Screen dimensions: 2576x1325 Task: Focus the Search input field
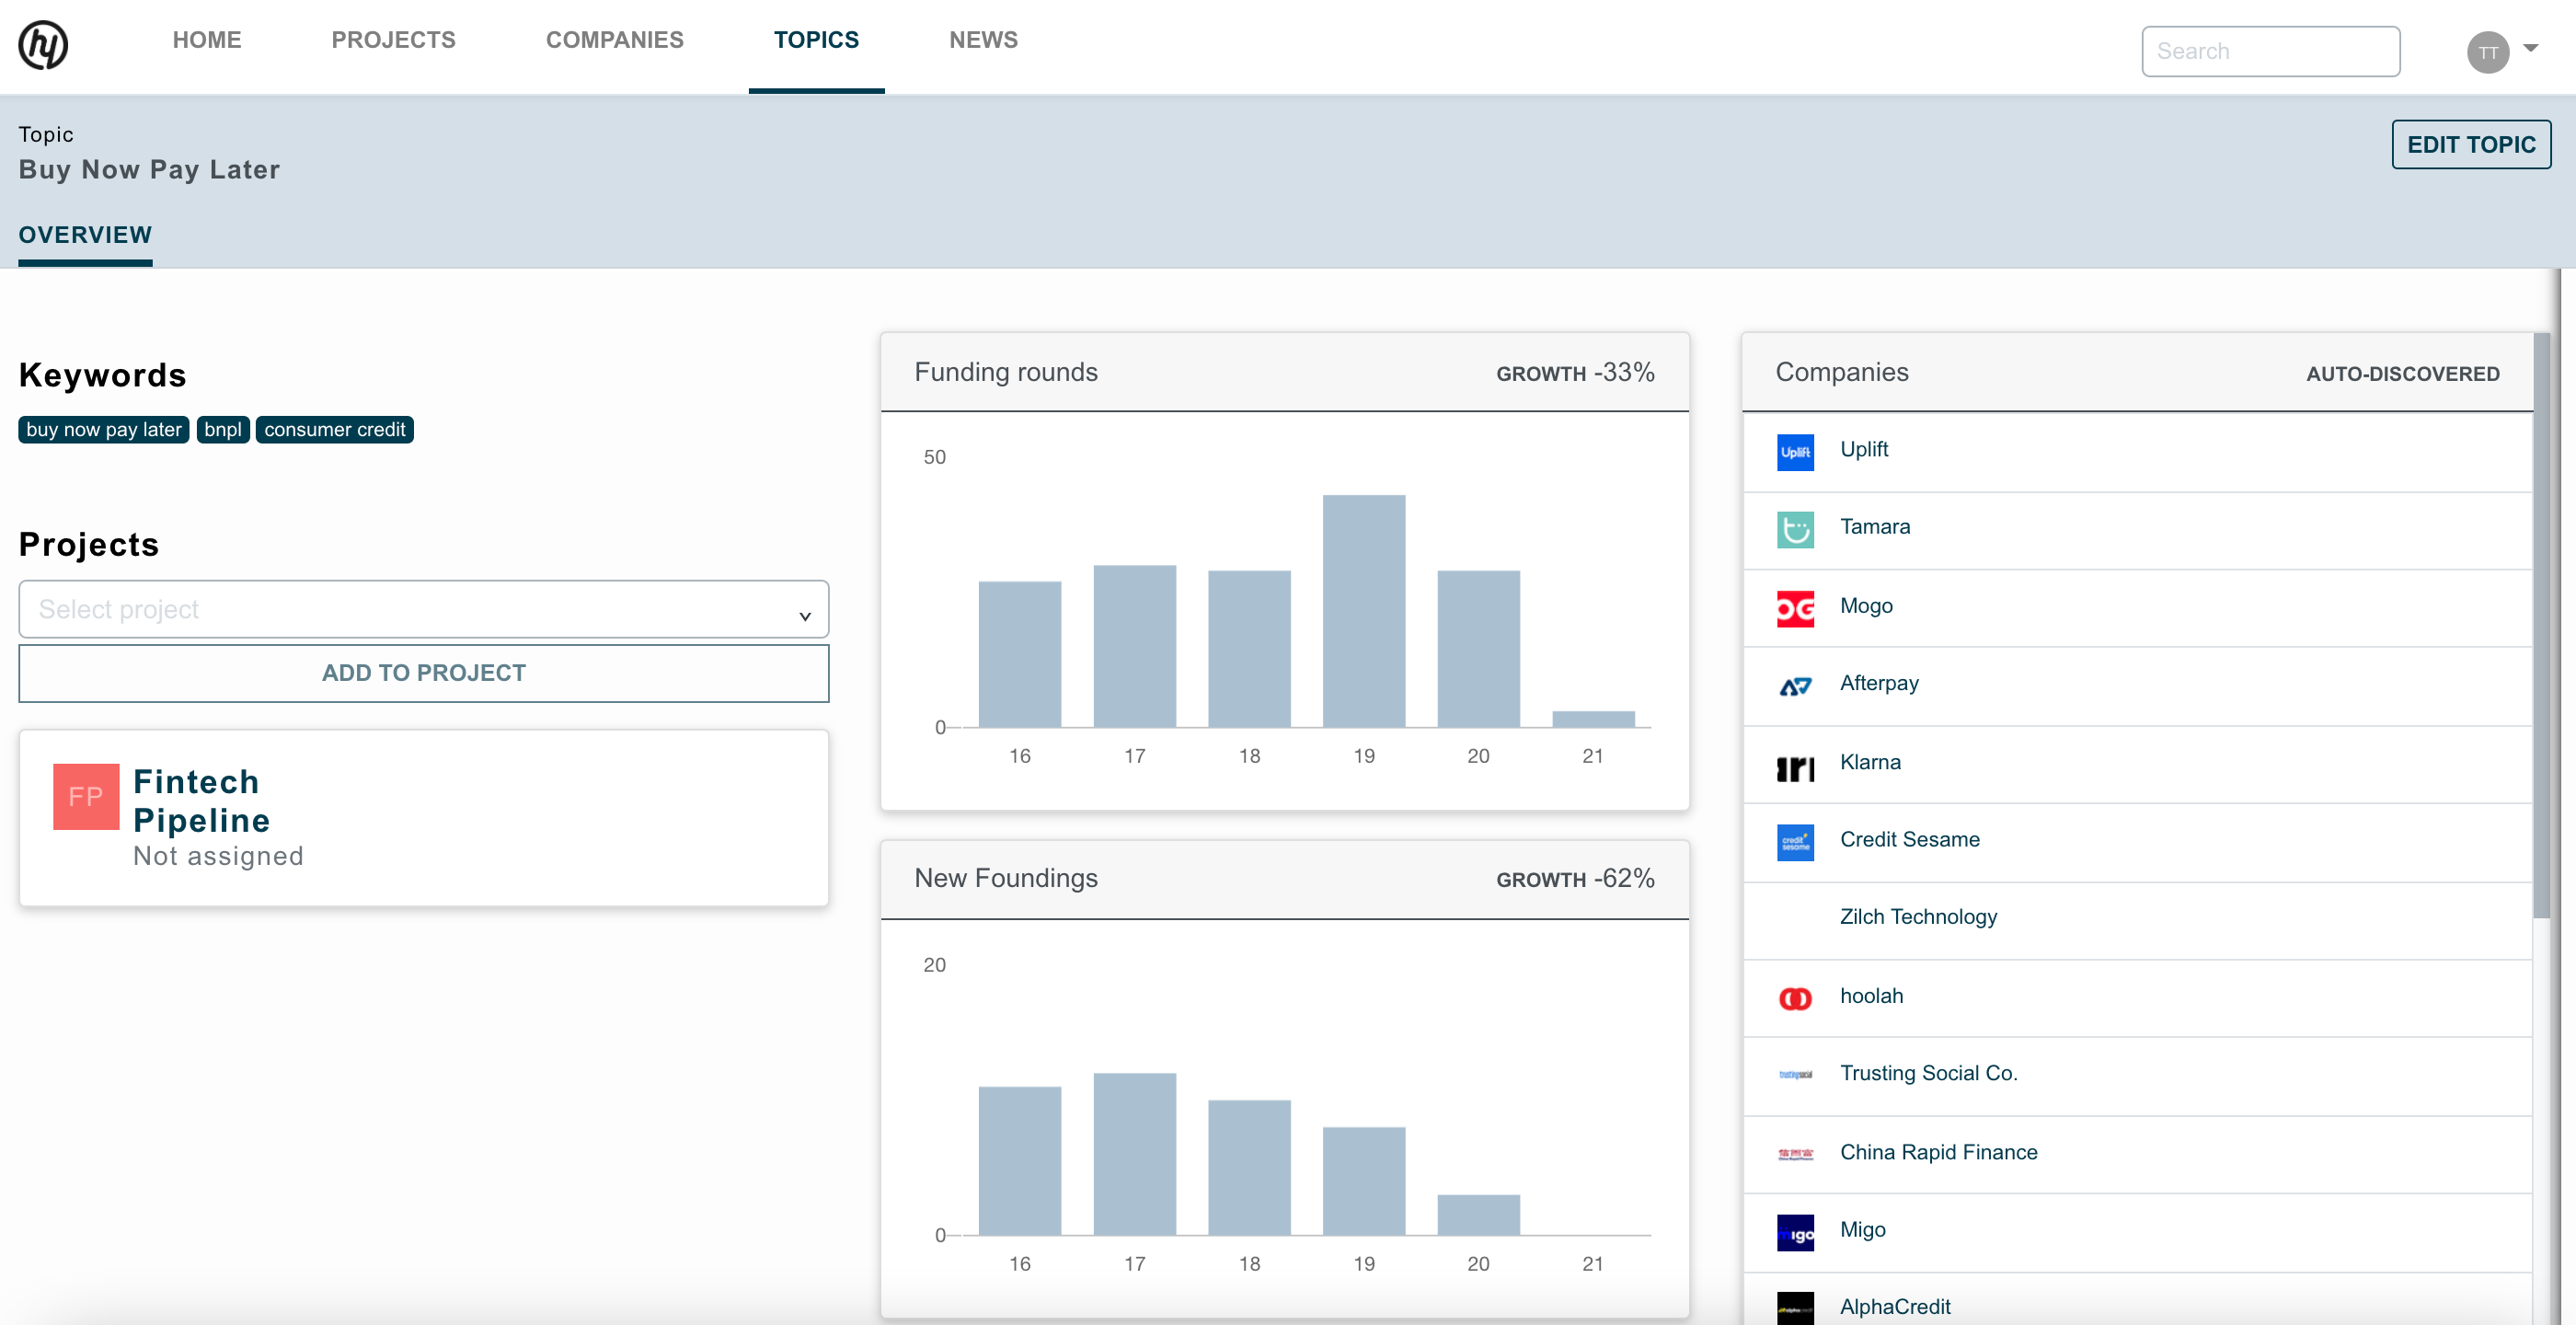tap(2270, 51)
